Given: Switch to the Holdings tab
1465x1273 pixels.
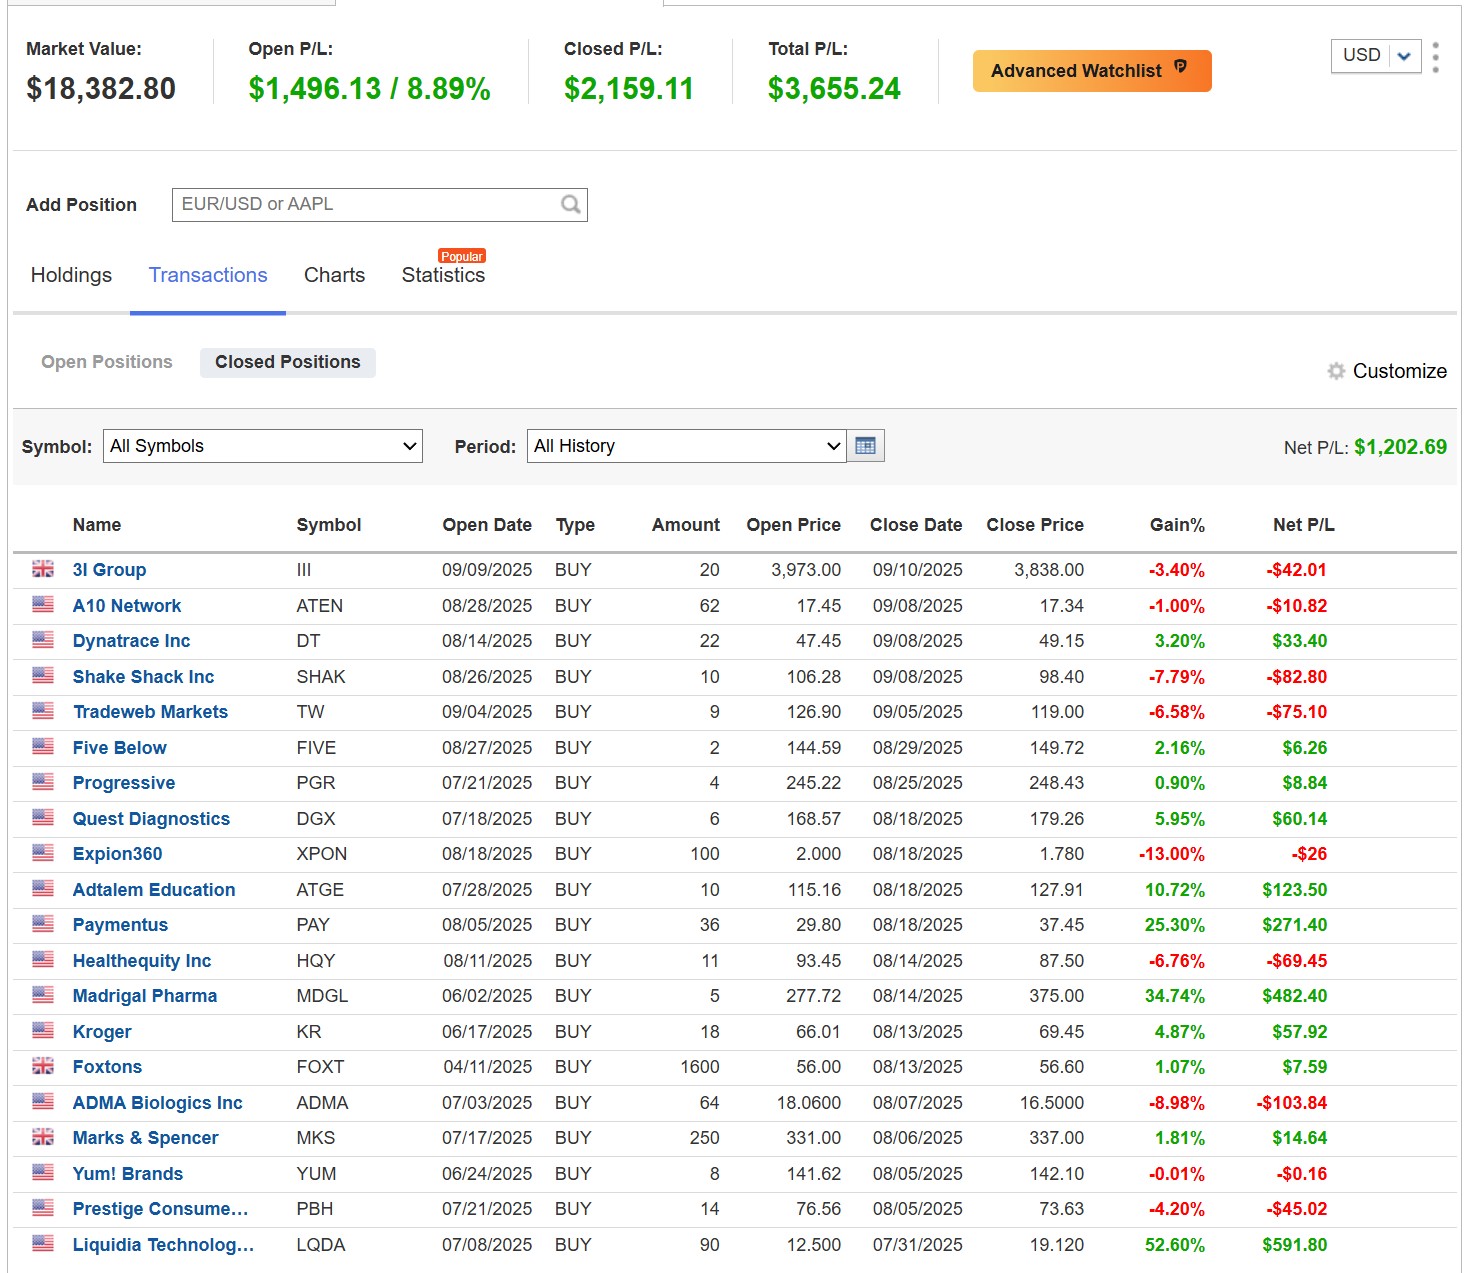Looking at the screenshot, I should (71, 275).
